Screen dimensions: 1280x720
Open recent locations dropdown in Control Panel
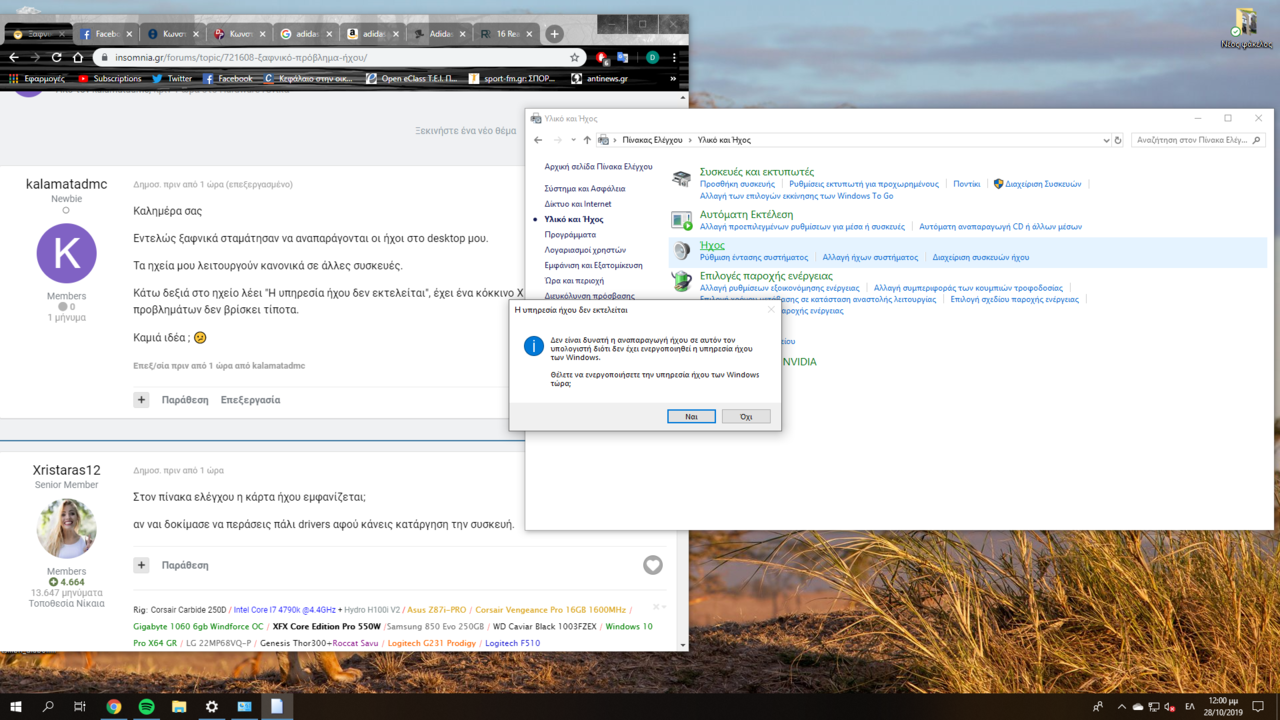pyautogui.click(x=573, y=140)
